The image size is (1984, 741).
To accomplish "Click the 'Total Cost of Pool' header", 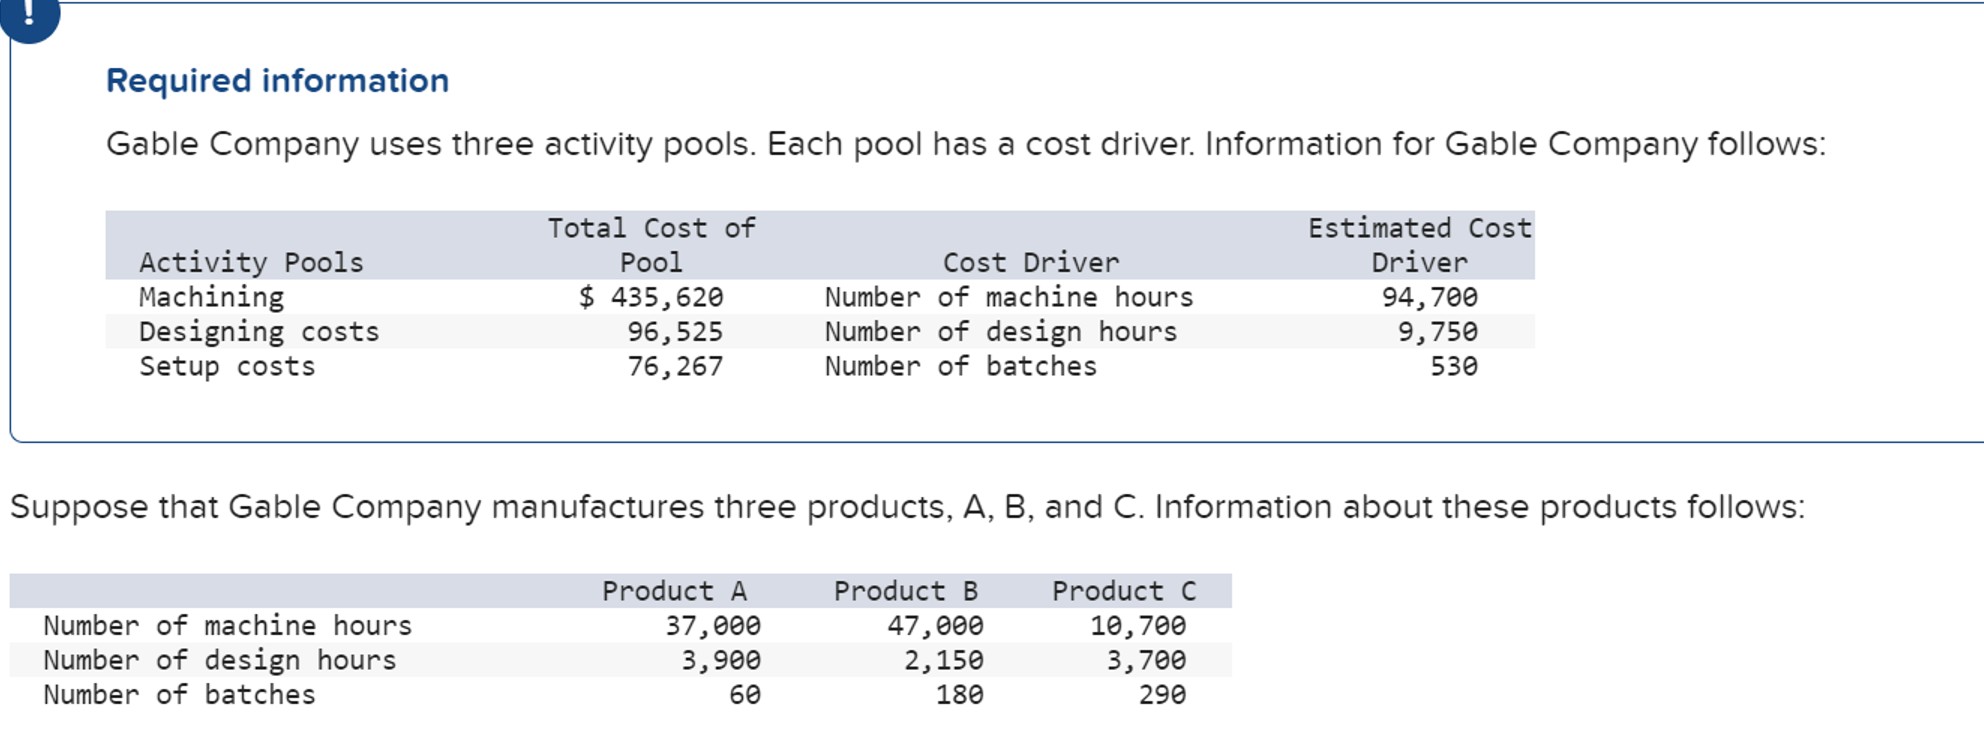I will [x=651, y=245].
